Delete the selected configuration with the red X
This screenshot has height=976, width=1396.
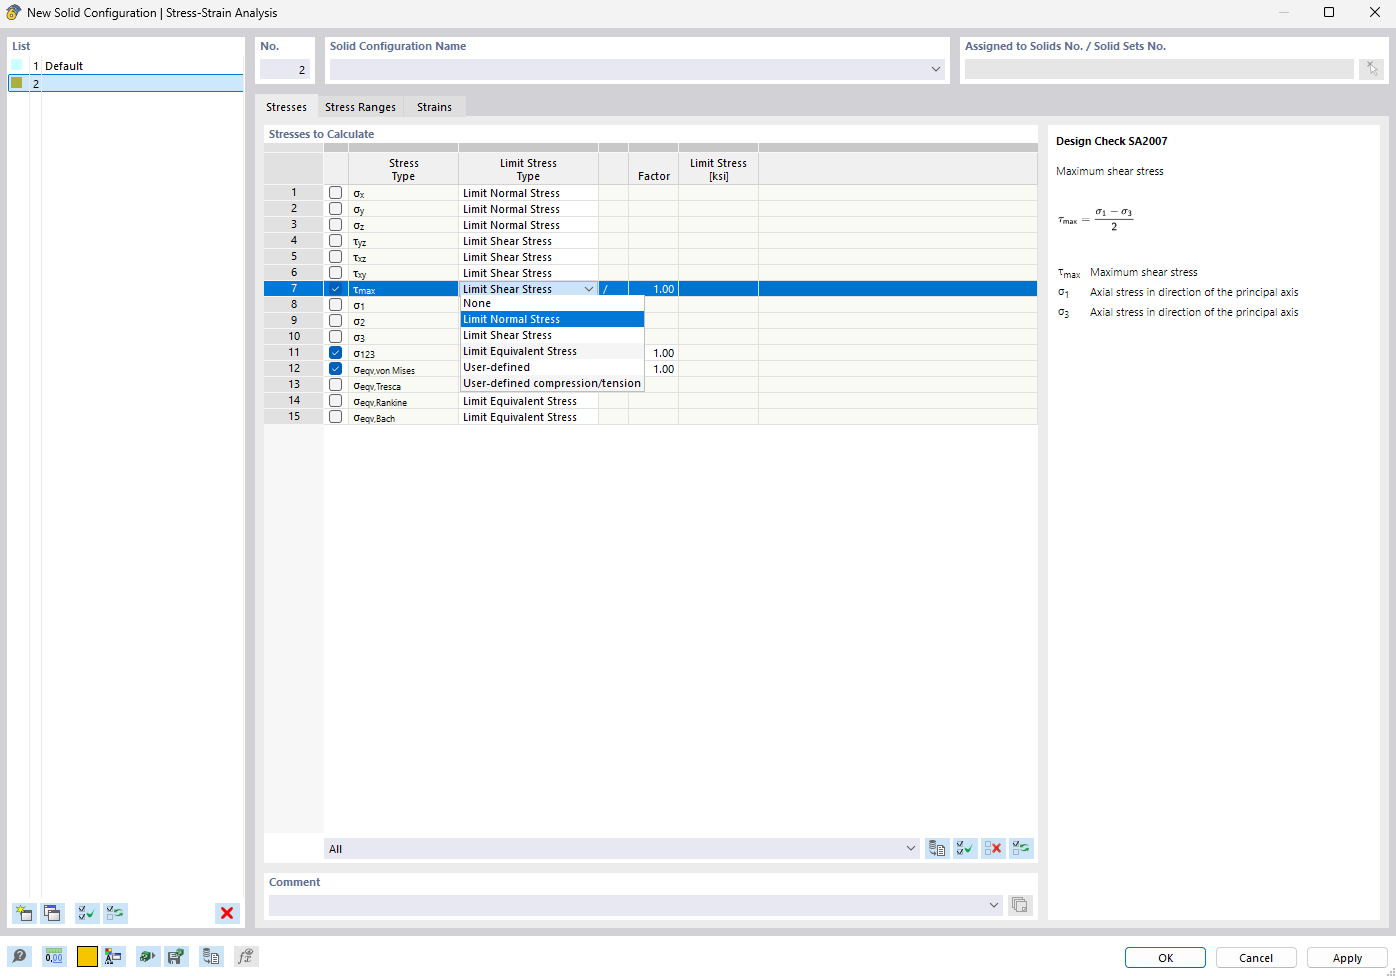click(x=227, y=913)
